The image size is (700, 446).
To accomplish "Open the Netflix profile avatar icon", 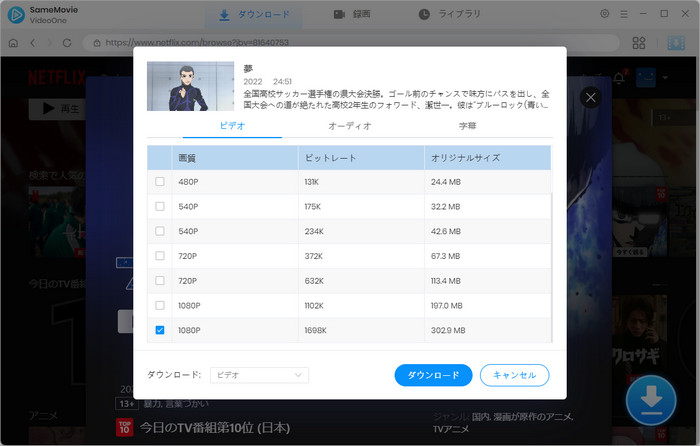I will (x=646, y=78).
